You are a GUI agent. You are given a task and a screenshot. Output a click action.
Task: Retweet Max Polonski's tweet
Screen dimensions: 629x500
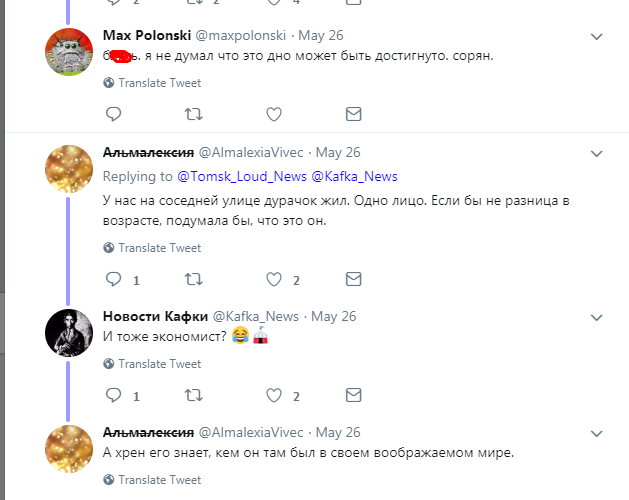pyautogui.click(x=193, y=115)
